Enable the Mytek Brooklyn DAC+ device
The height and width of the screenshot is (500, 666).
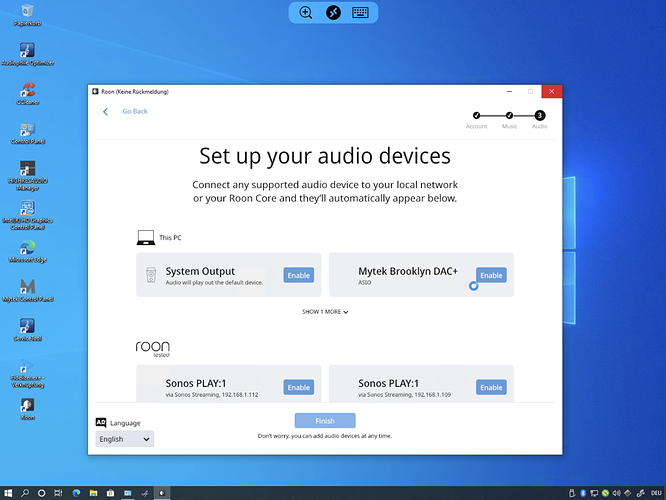tap(491, 275)
